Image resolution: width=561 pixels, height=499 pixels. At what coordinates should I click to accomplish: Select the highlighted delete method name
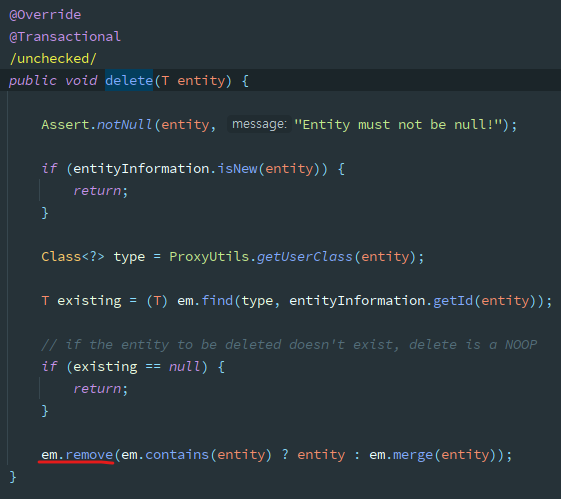[x=129, y=80]
